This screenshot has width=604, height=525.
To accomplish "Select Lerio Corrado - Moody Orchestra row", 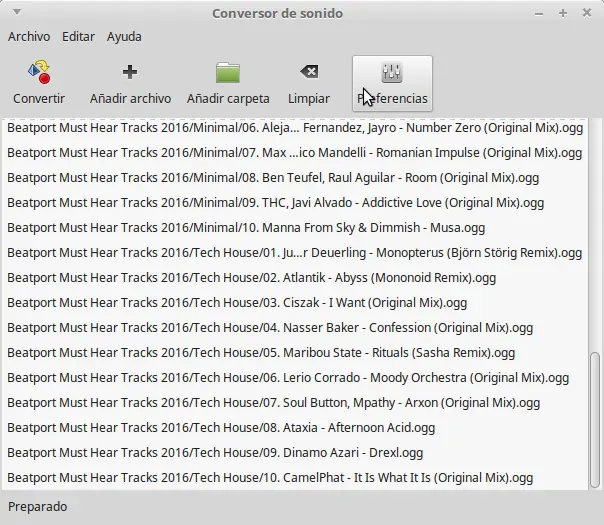I will [x=295, y=378].
